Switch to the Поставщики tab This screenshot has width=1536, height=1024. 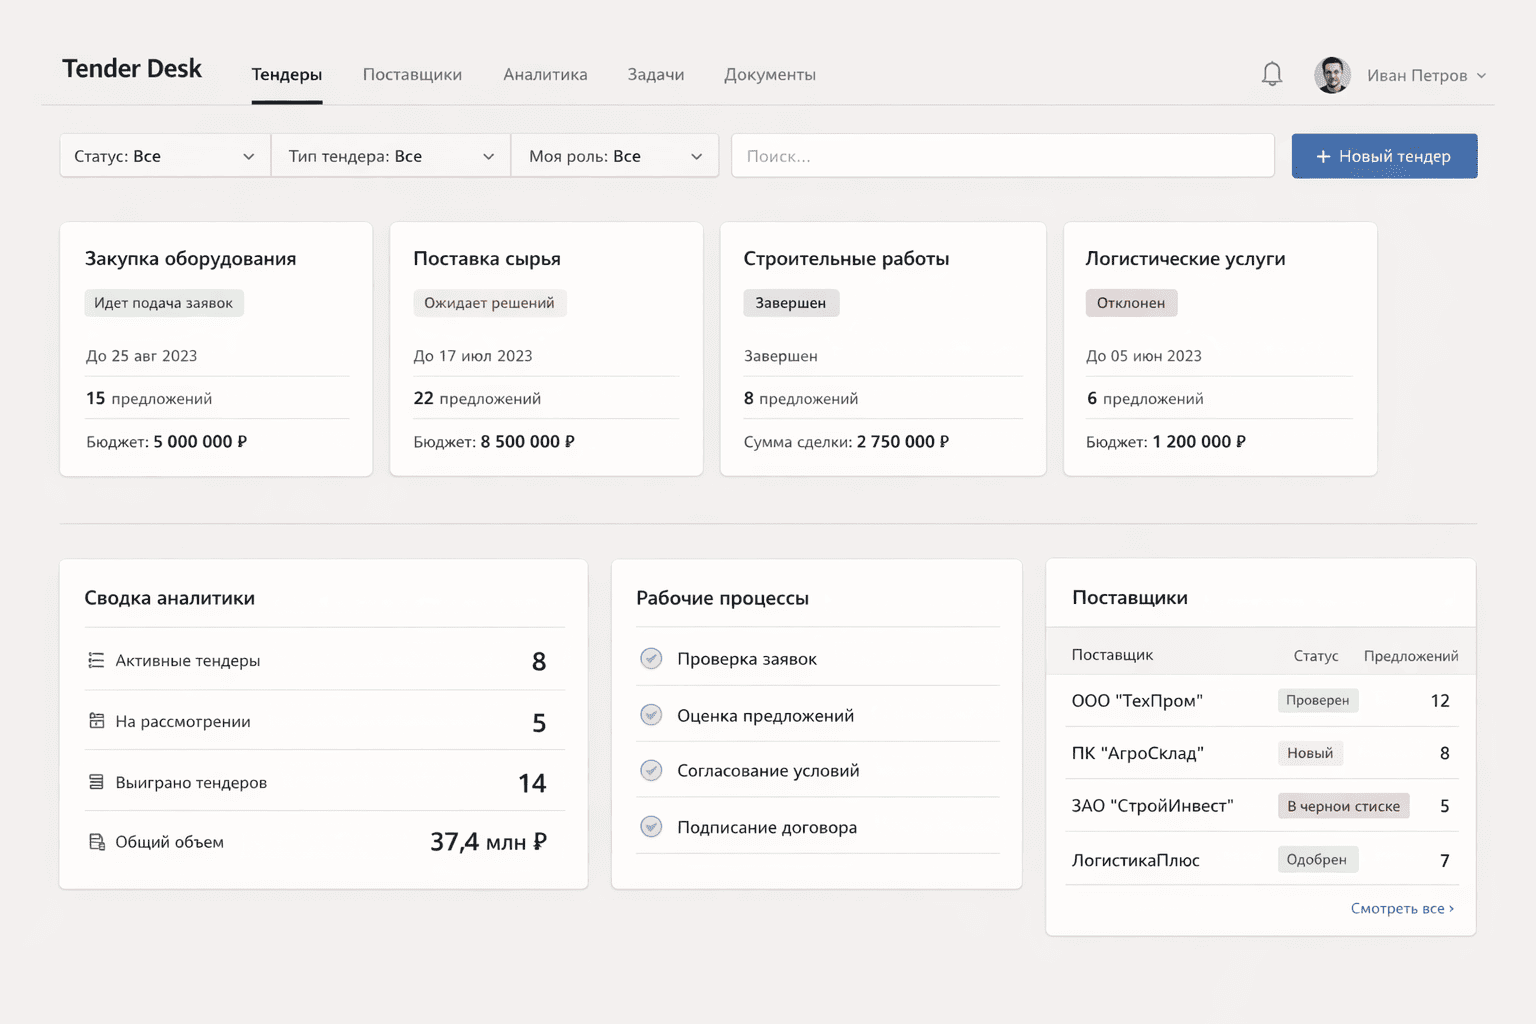(x=412, y=75)
